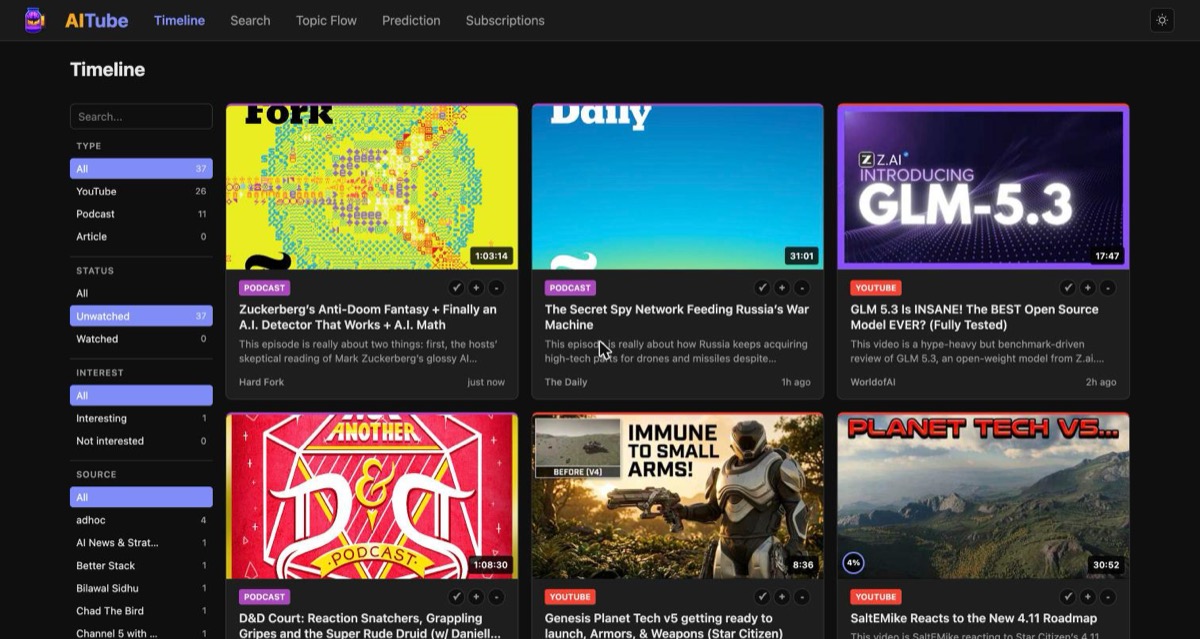
Task: Open the Search tab
Action: click(250, 20)
